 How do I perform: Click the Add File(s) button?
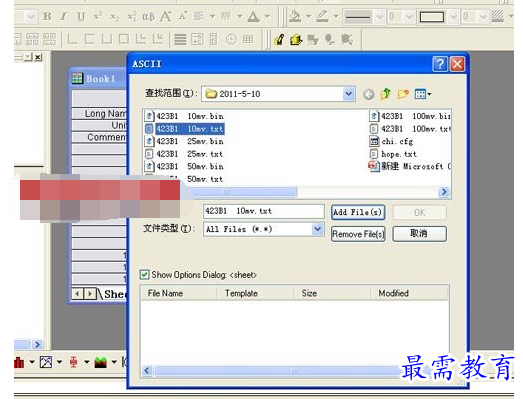click(358, 212)
